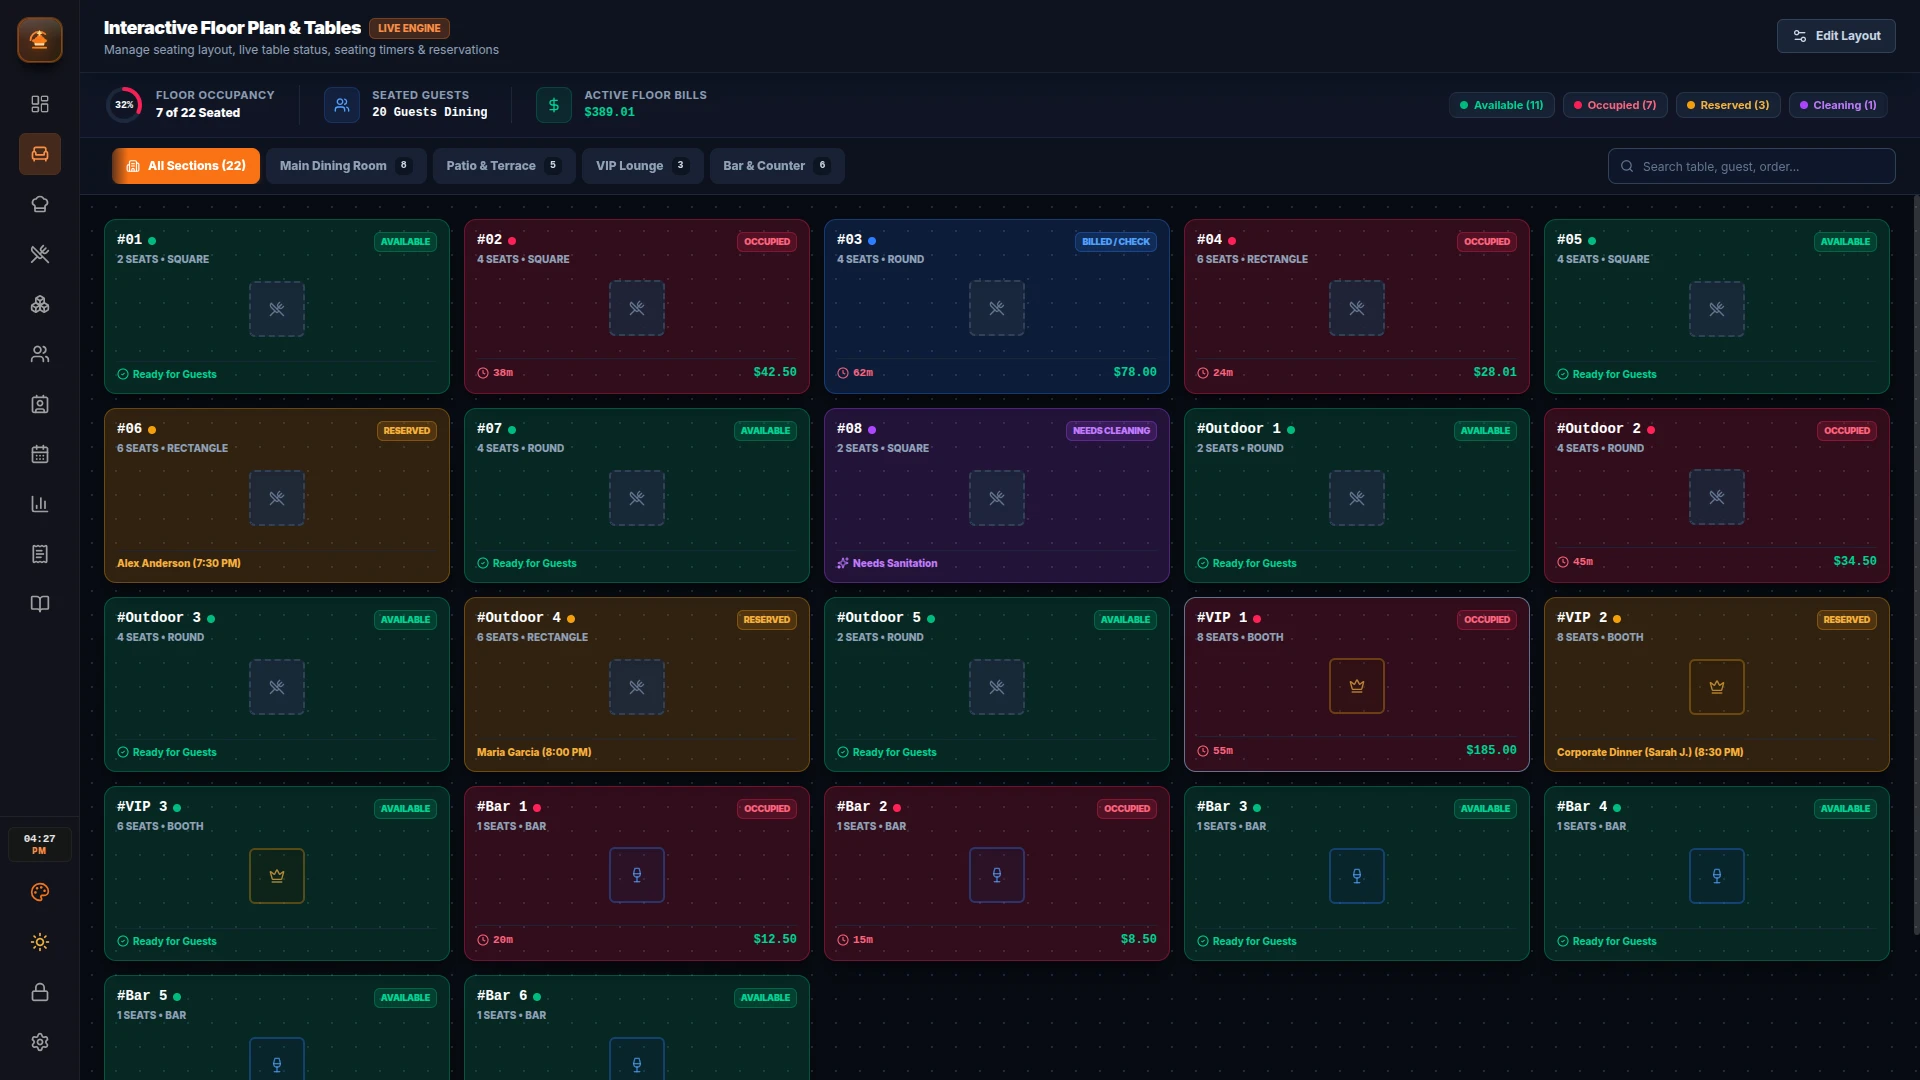Click Corporate Dinner (Sarah J.) reservation text
This screenshot has width=1920, height=1080.
click(1650, 752)
